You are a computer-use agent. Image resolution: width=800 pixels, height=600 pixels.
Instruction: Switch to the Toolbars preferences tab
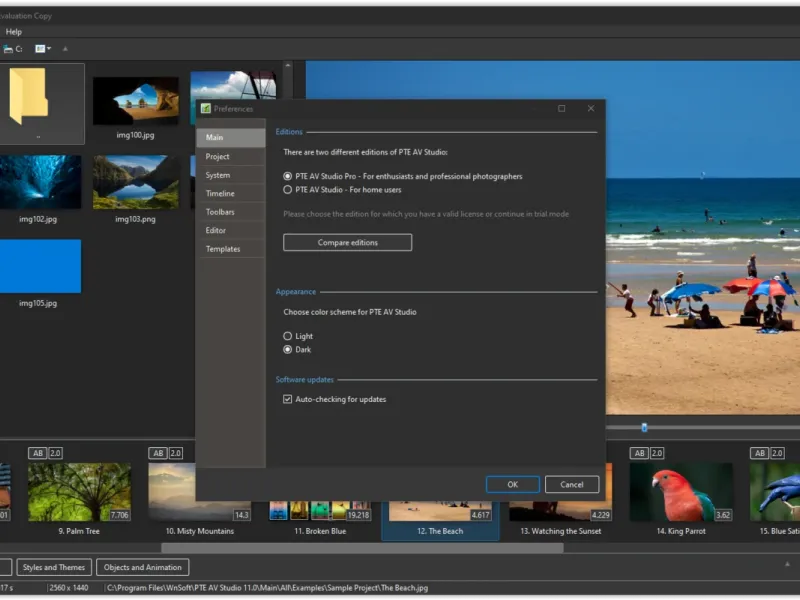coord(231,212)
